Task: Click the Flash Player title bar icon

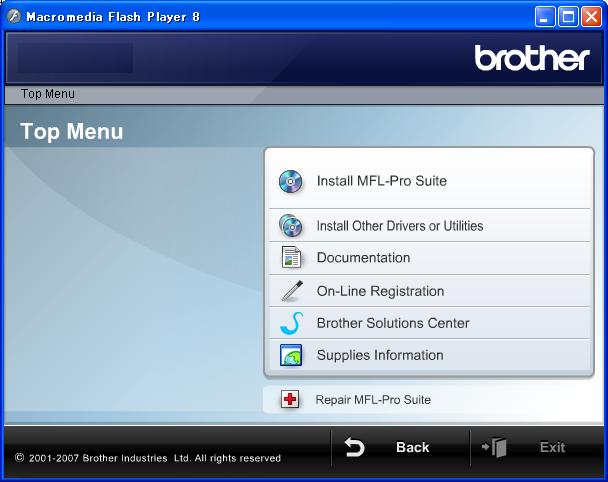Action: pyautogui.click(x=14, y=16)
